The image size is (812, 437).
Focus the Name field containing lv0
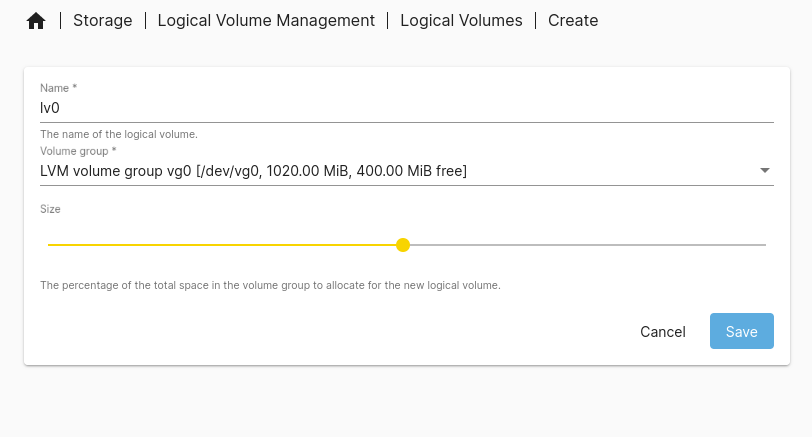[x=407, y=108]
